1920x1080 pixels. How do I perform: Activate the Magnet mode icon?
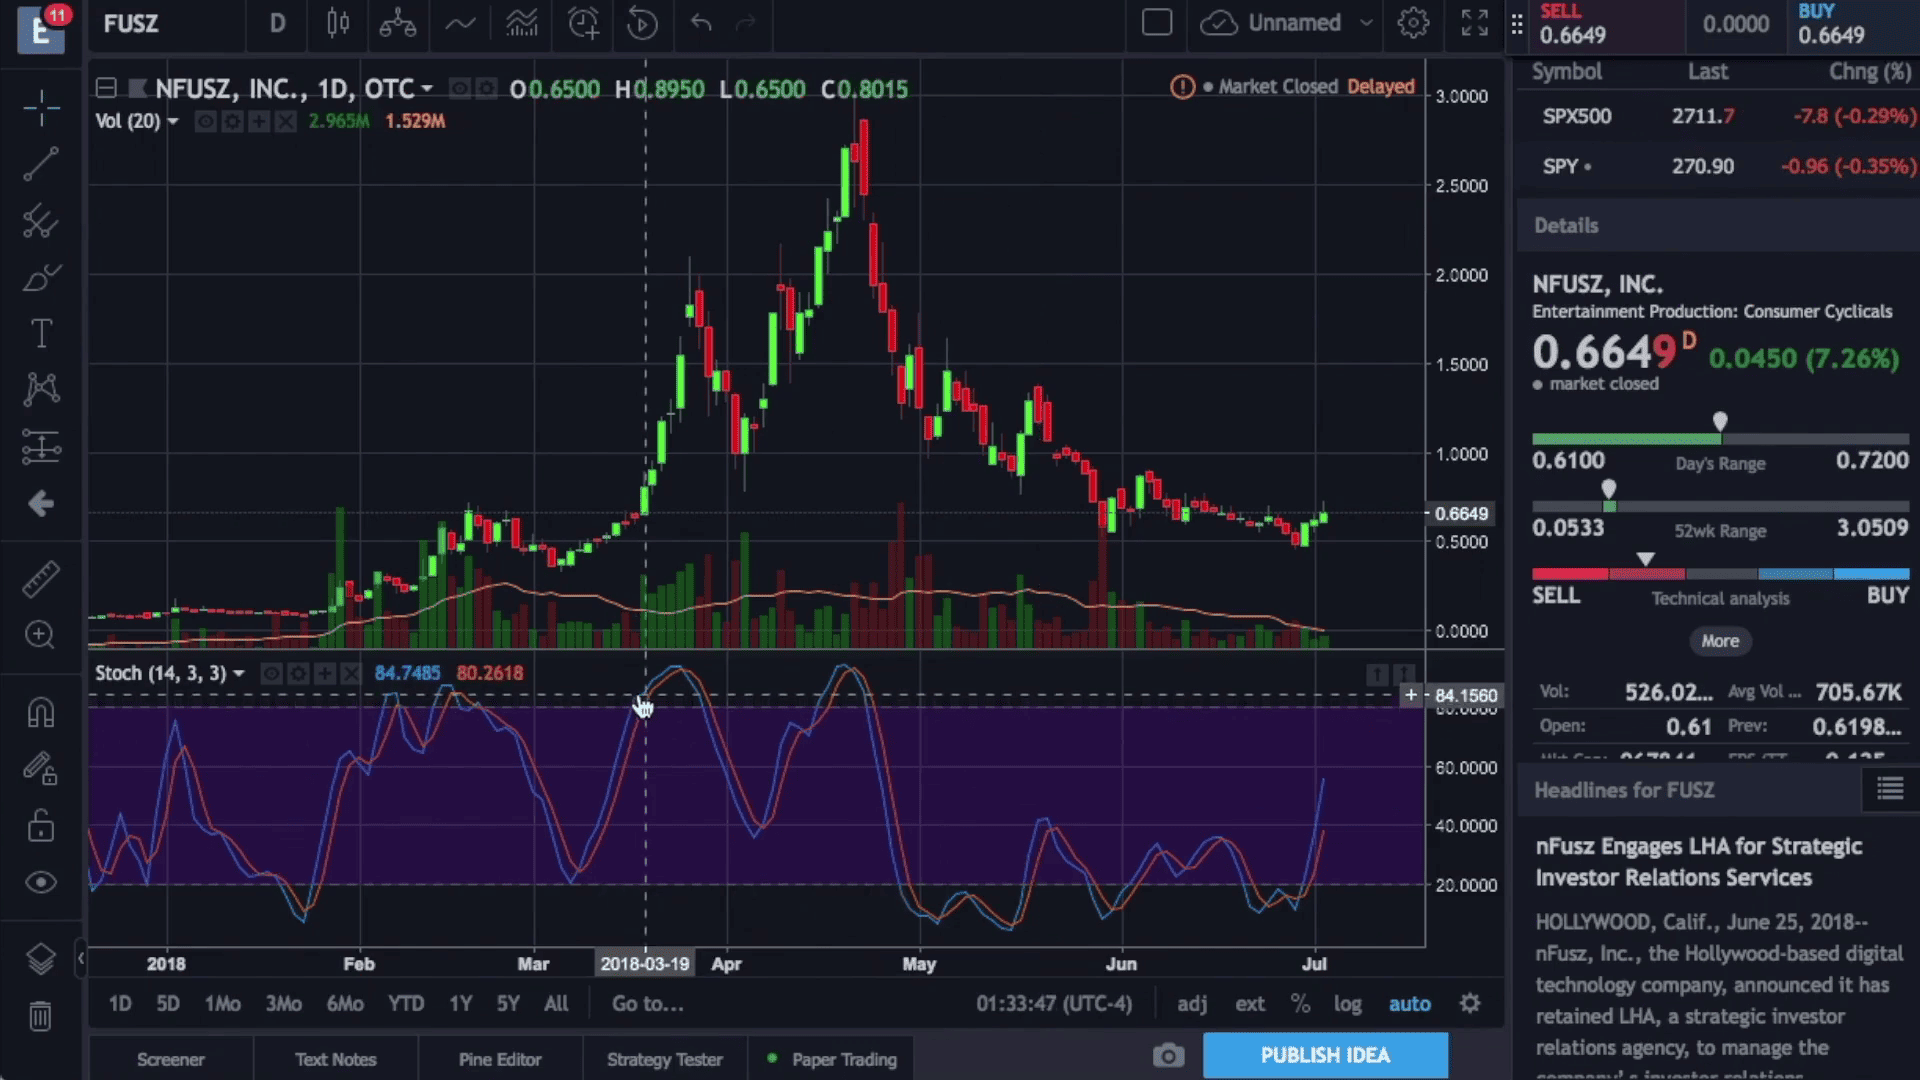(x=41, y=713)
